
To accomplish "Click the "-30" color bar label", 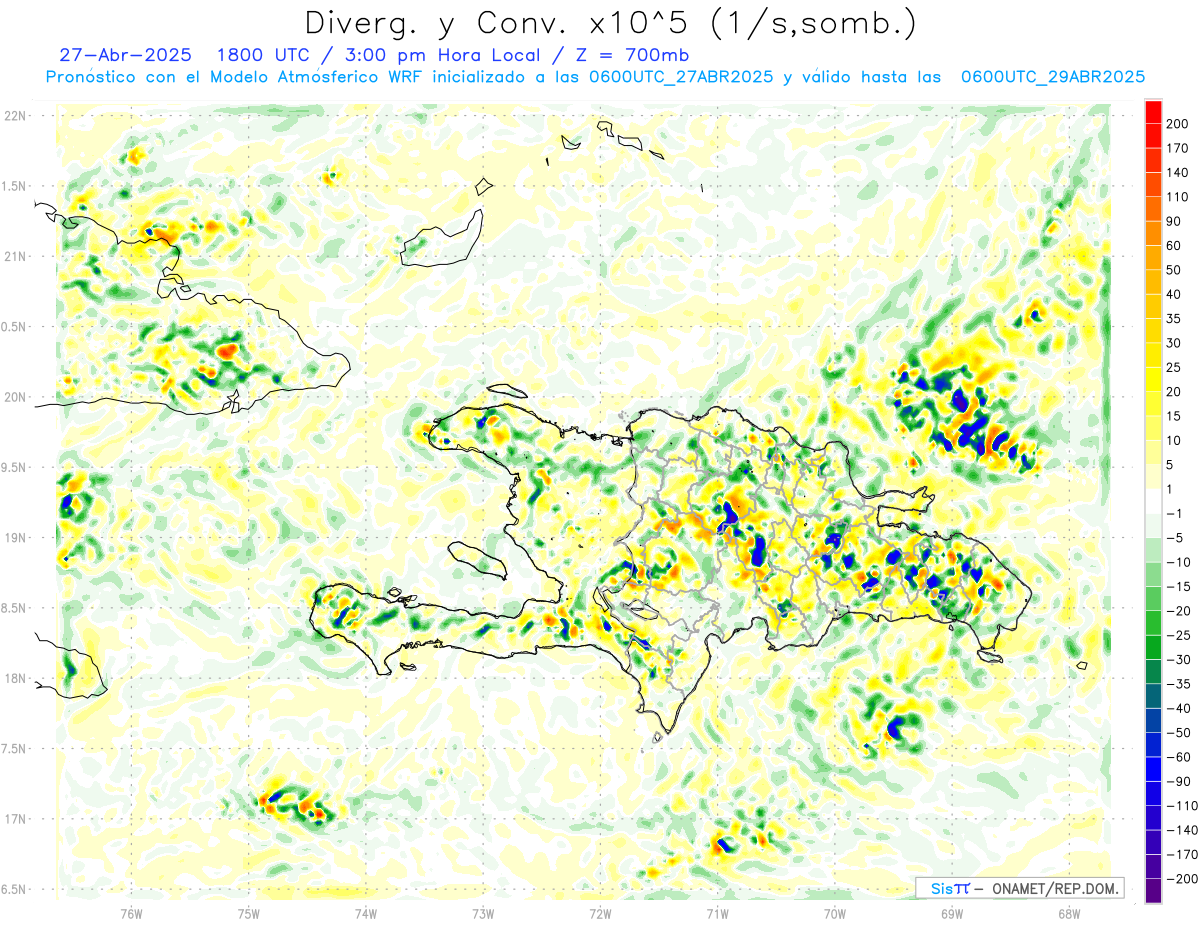I will 1178,660.
